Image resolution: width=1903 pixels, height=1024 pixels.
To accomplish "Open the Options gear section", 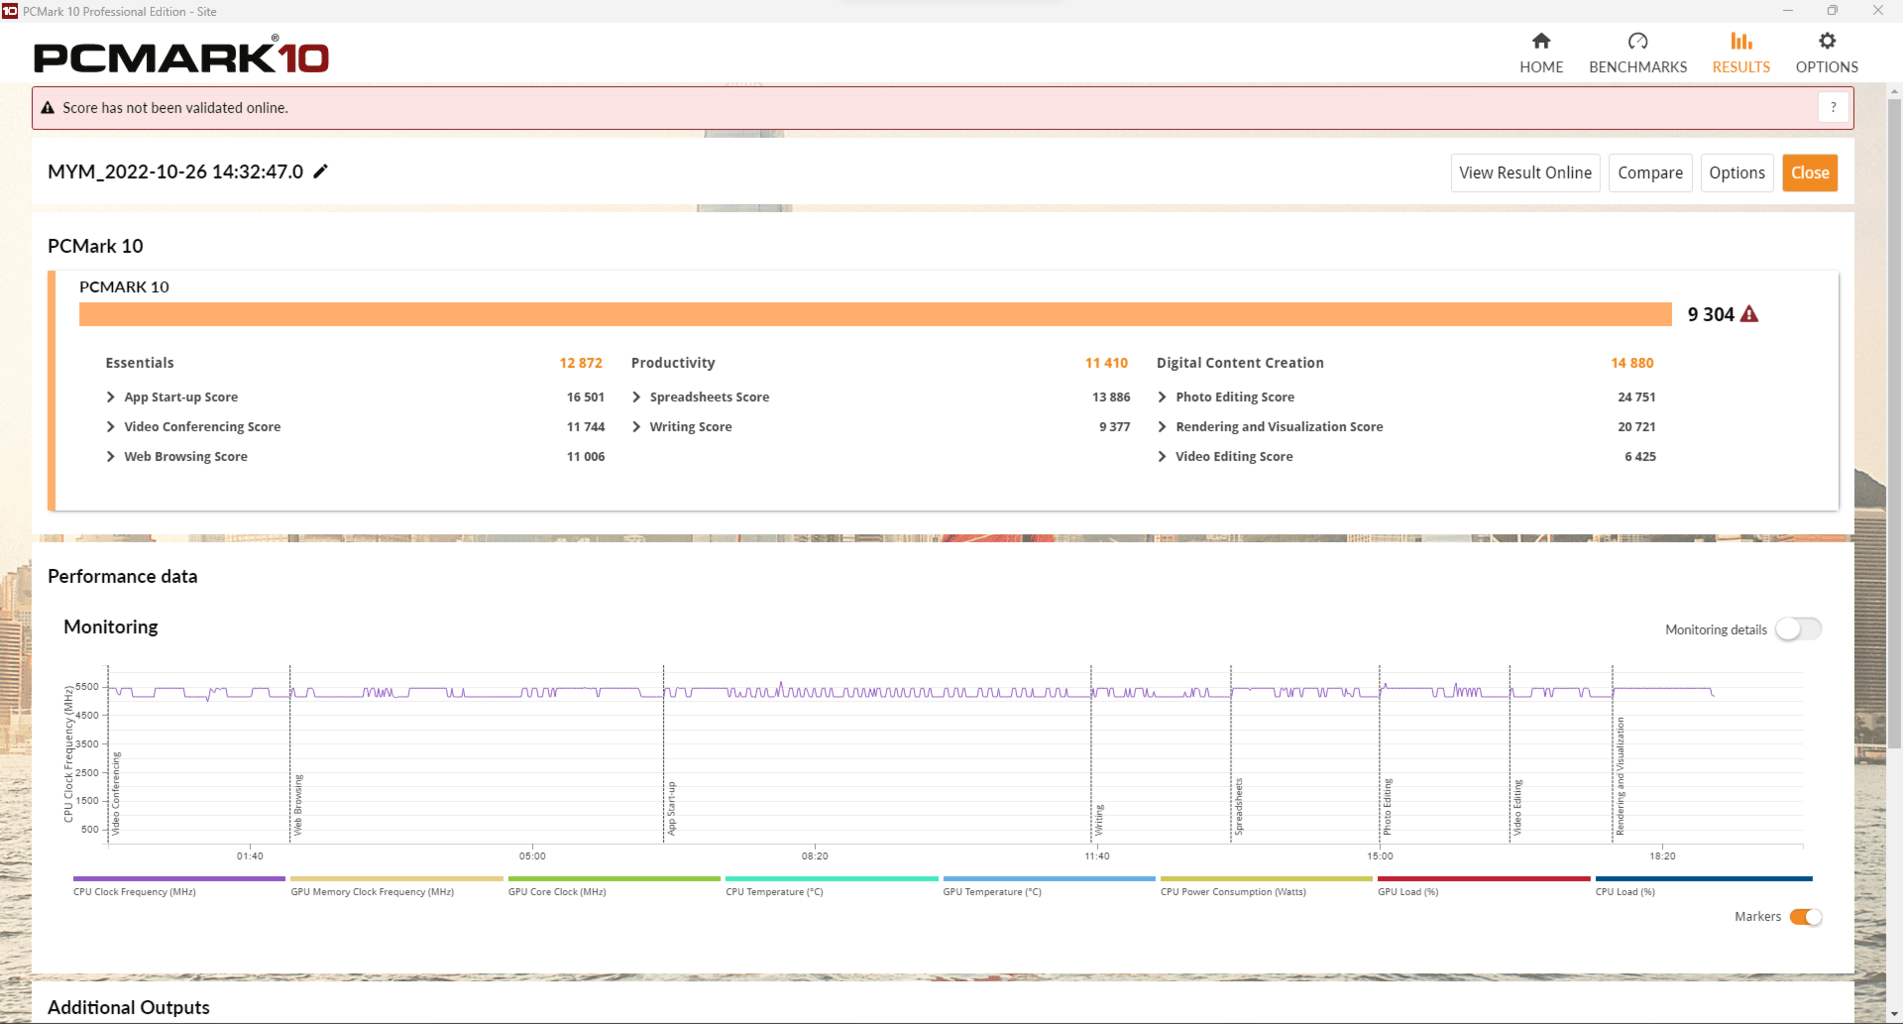I will point(1826,53).
